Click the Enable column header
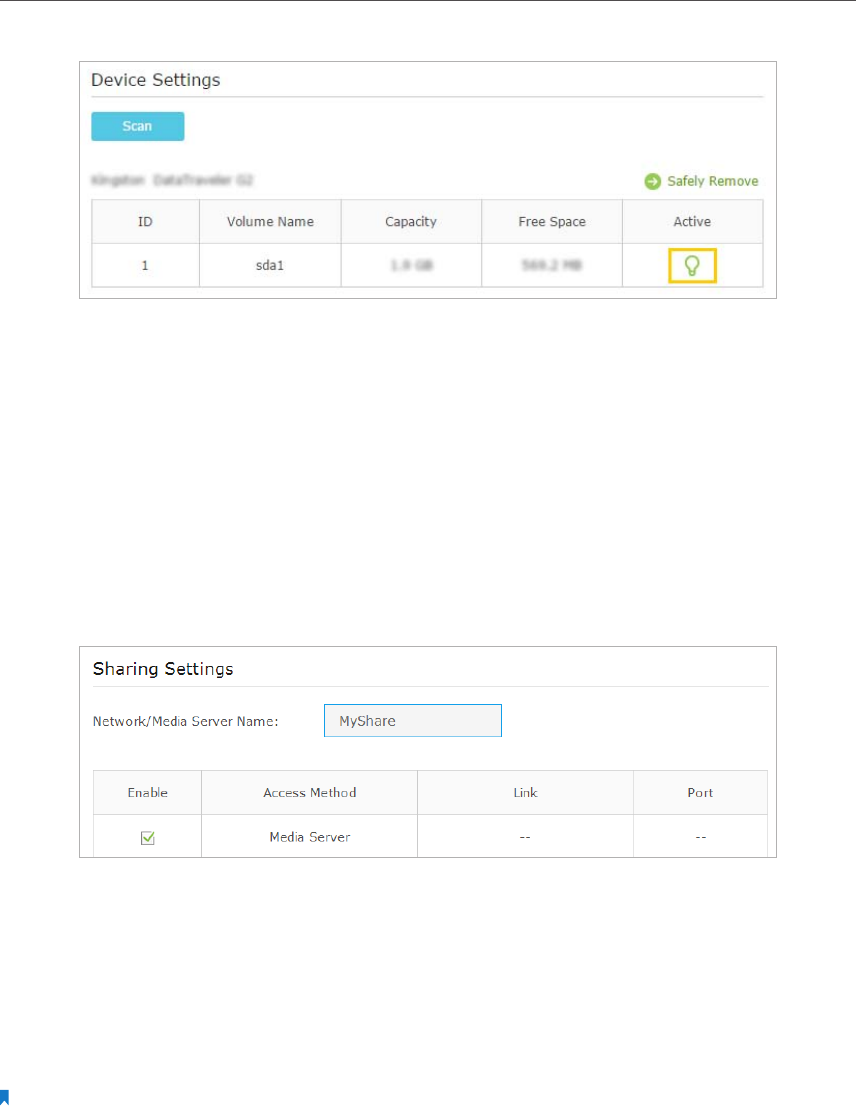The image size is (856, 1106). [x=147, y=792]
